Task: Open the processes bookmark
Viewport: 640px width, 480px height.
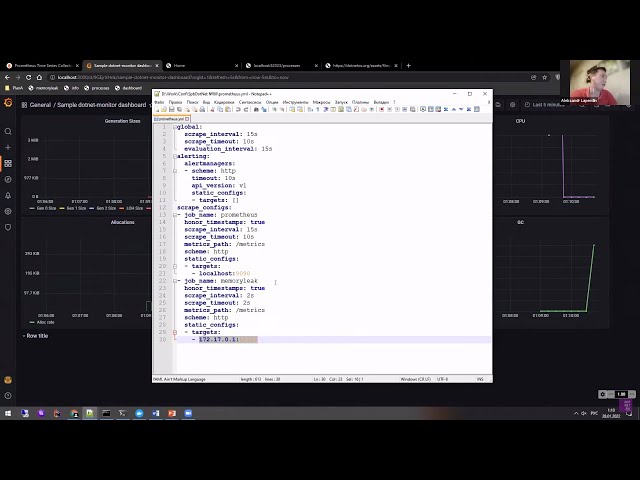Action: [x=97, y=88]
